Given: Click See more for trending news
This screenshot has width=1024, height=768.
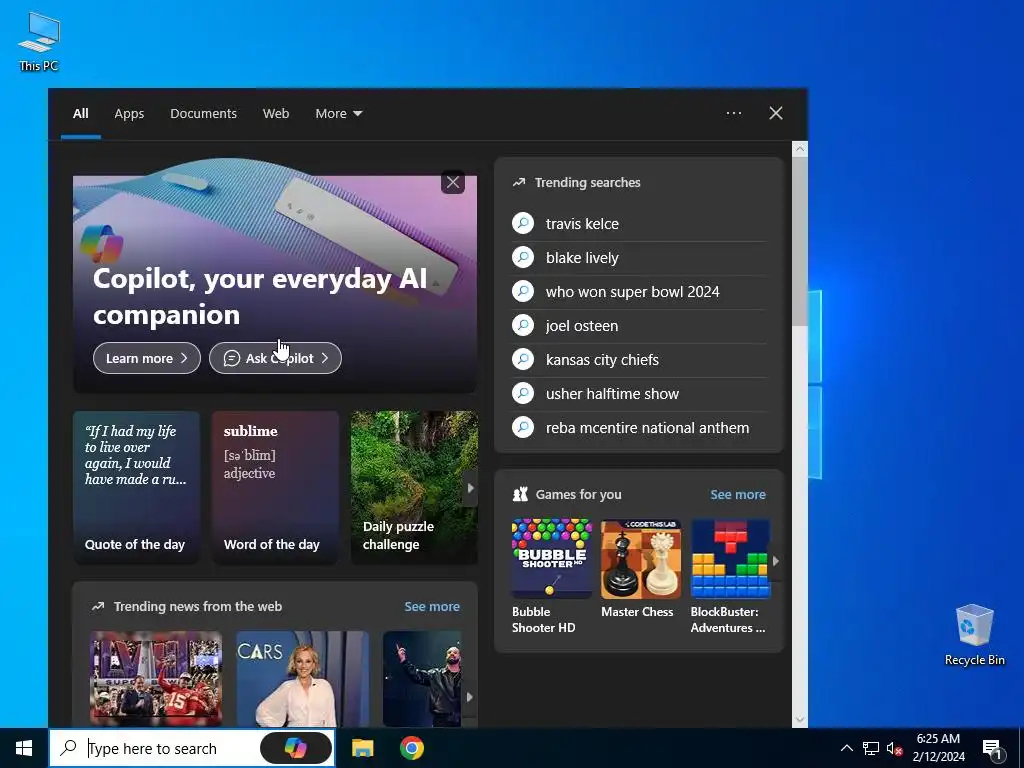Looking at the screenshot, I should pos(432,606).
